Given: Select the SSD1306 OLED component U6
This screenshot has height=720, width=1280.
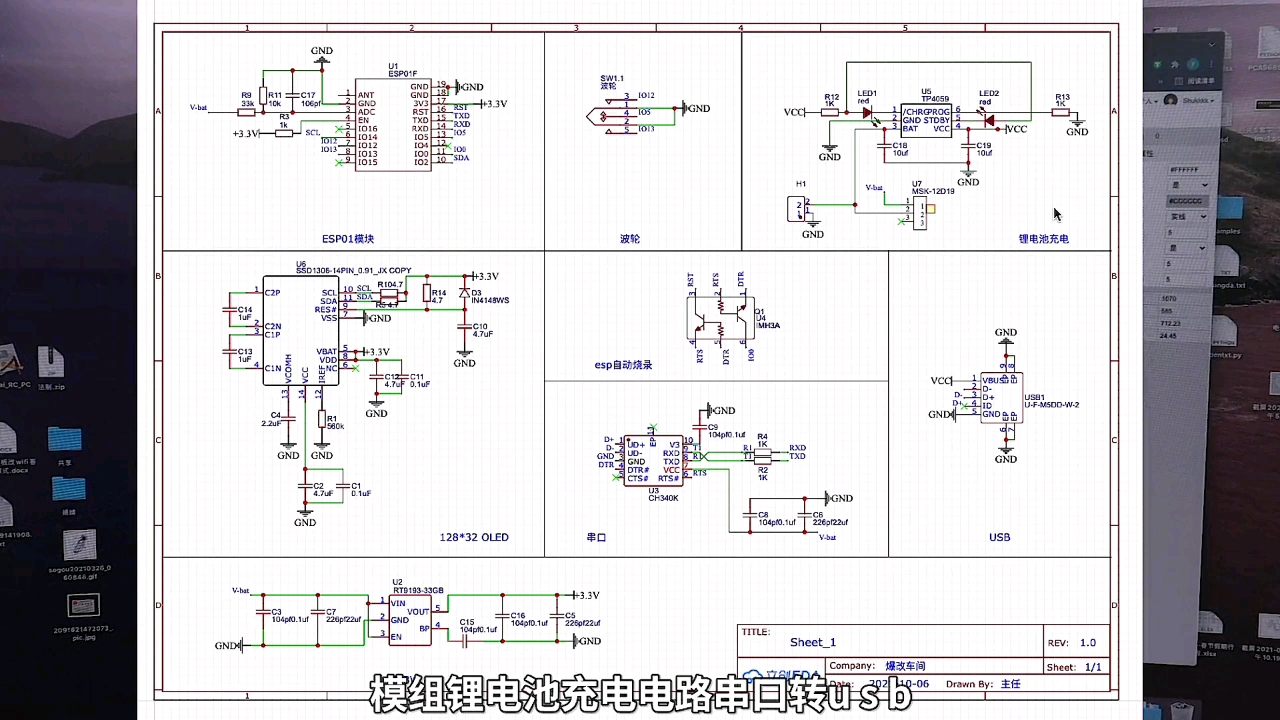Looking at the screenshot, I should pyautogui.click(x=301, y=330).
